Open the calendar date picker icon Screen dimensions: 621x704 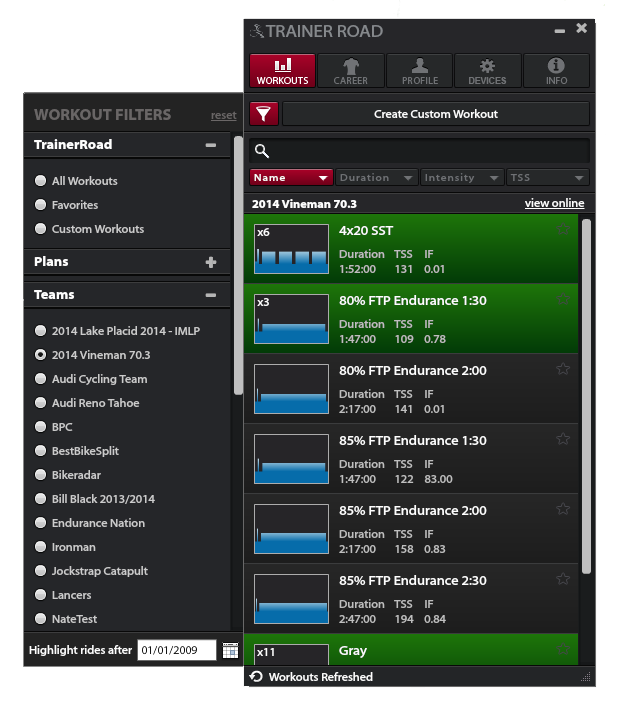tap(230, 650)
